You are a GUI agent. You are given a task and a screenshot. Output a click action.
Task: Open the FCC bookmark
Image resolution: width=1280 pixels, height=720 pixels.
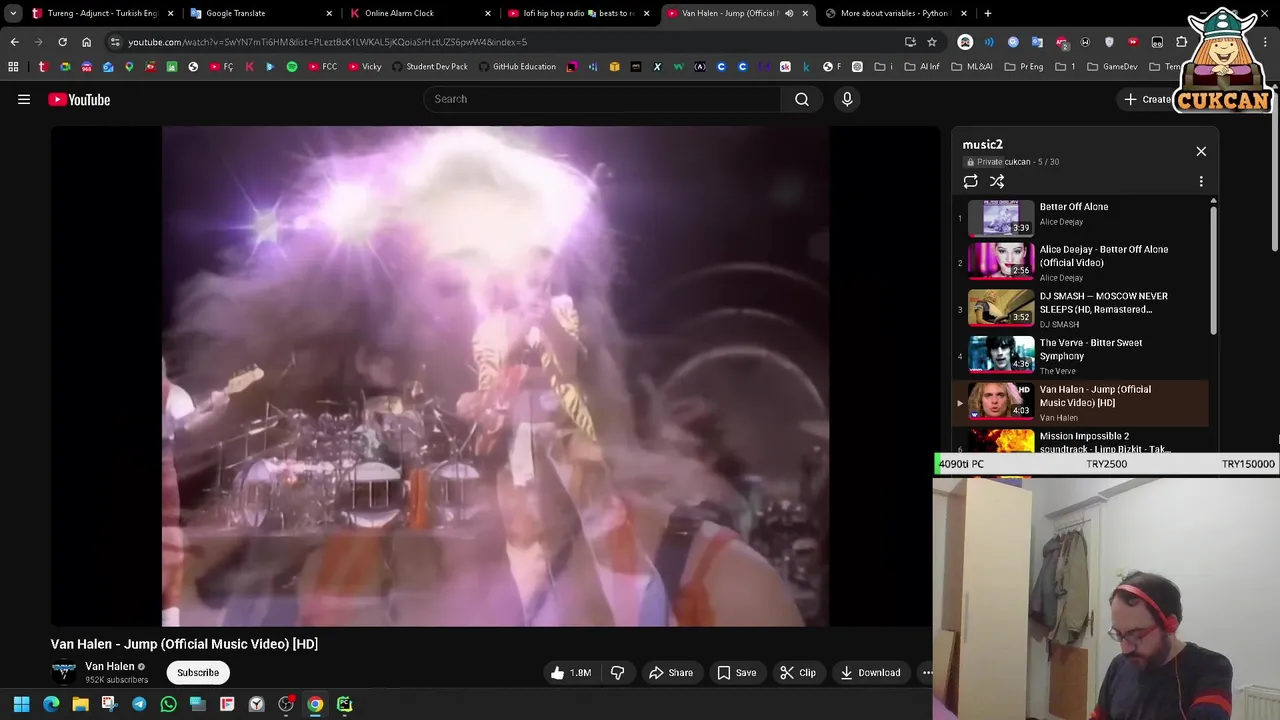click(x=323, y=67)
